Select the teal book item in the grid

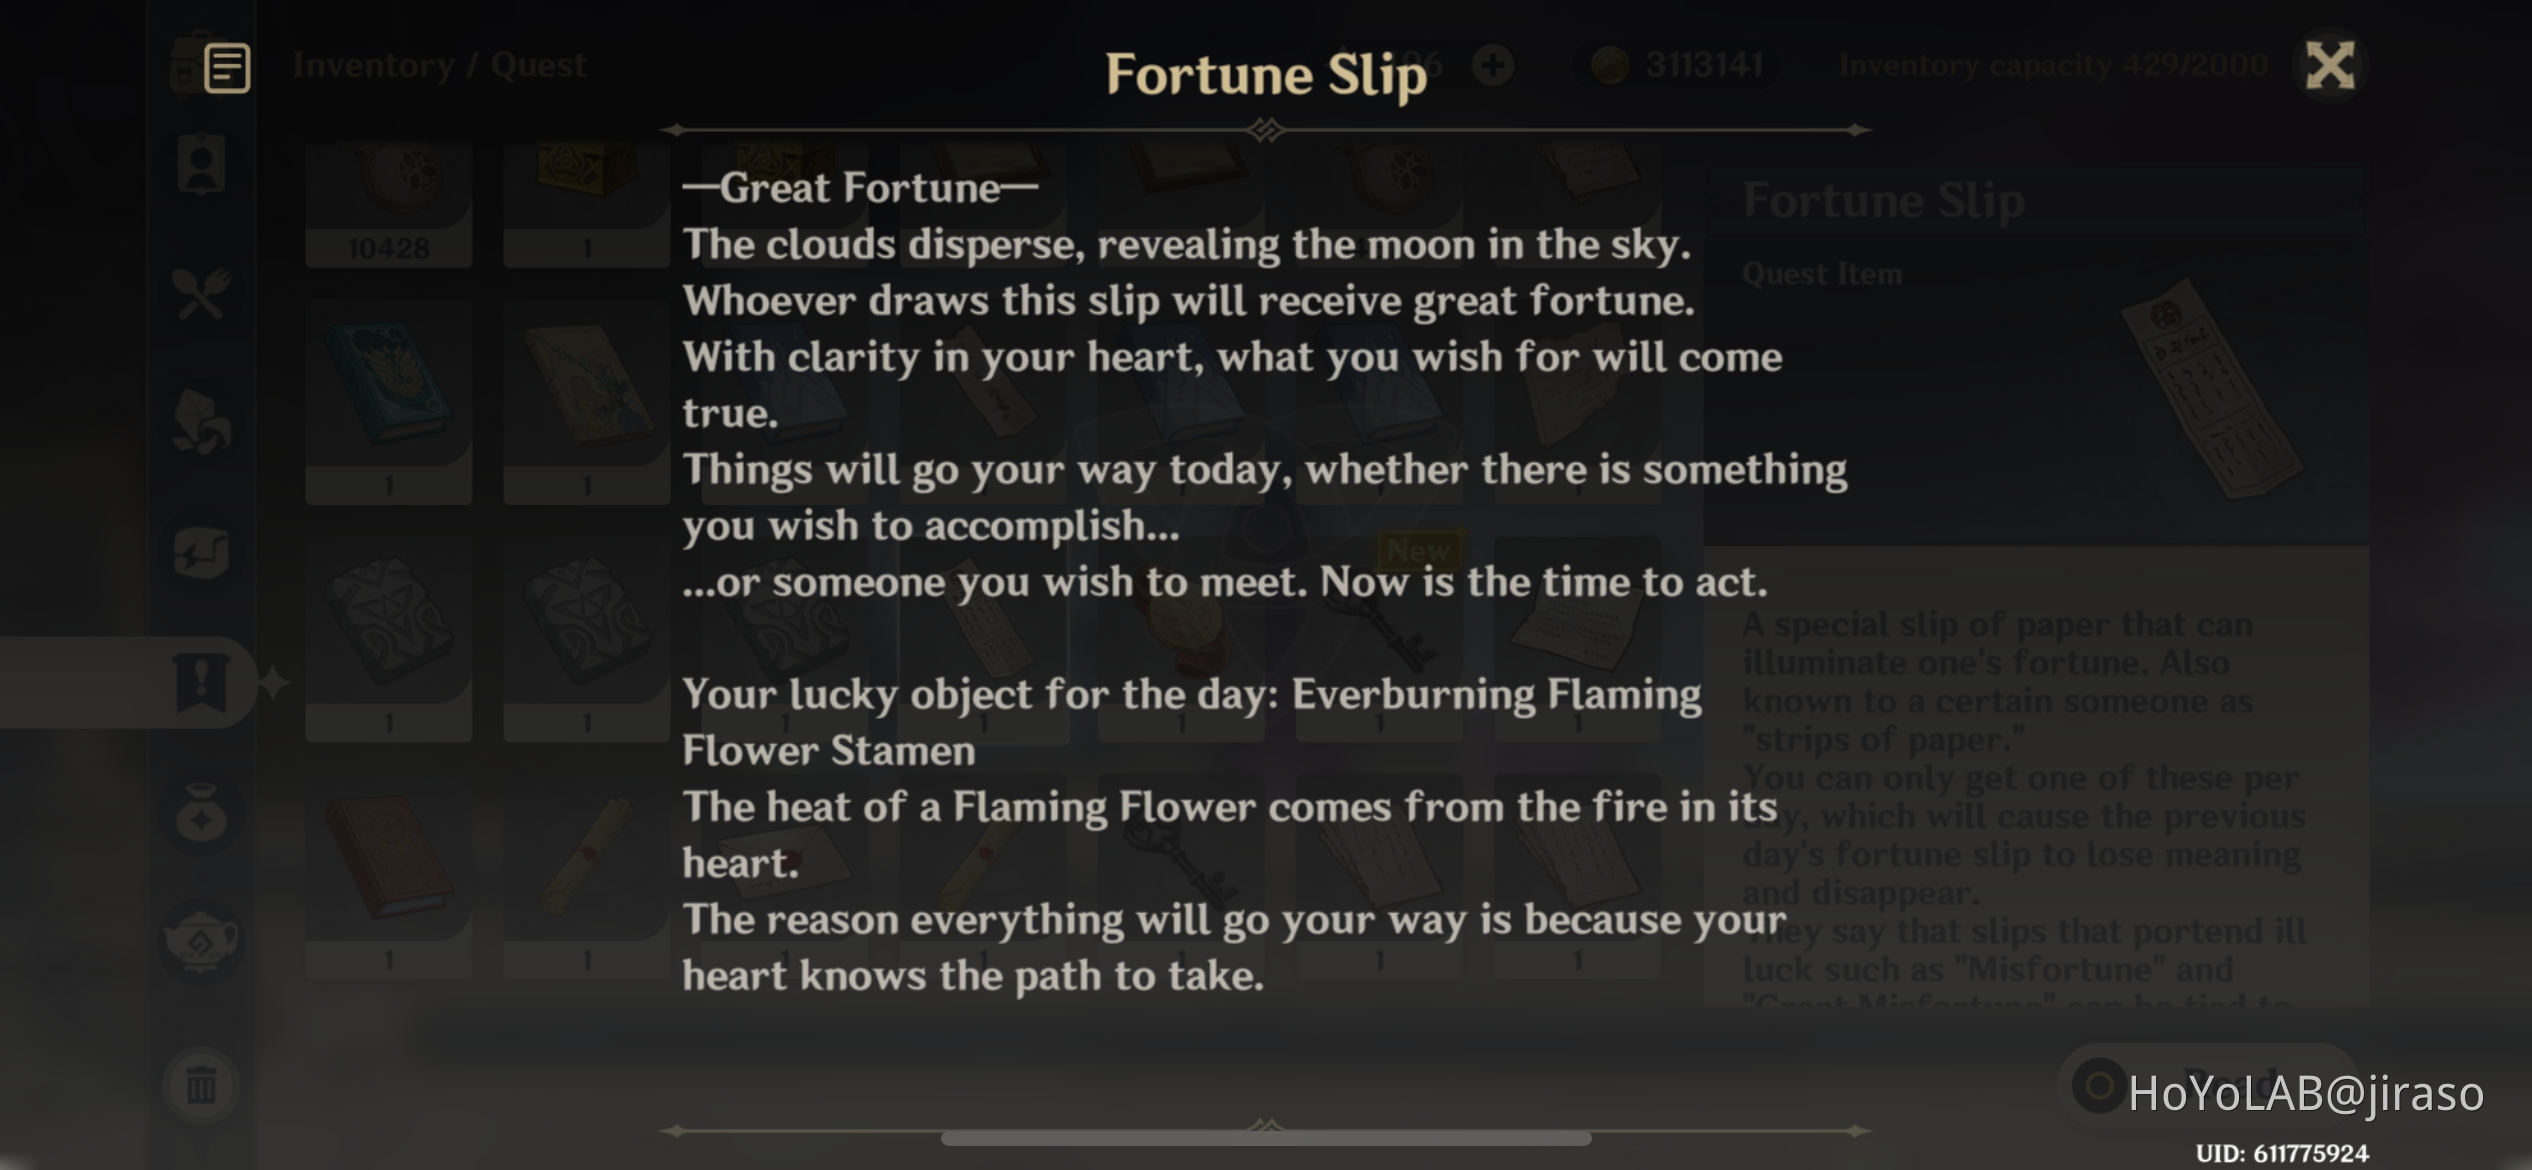coord(388,400)
